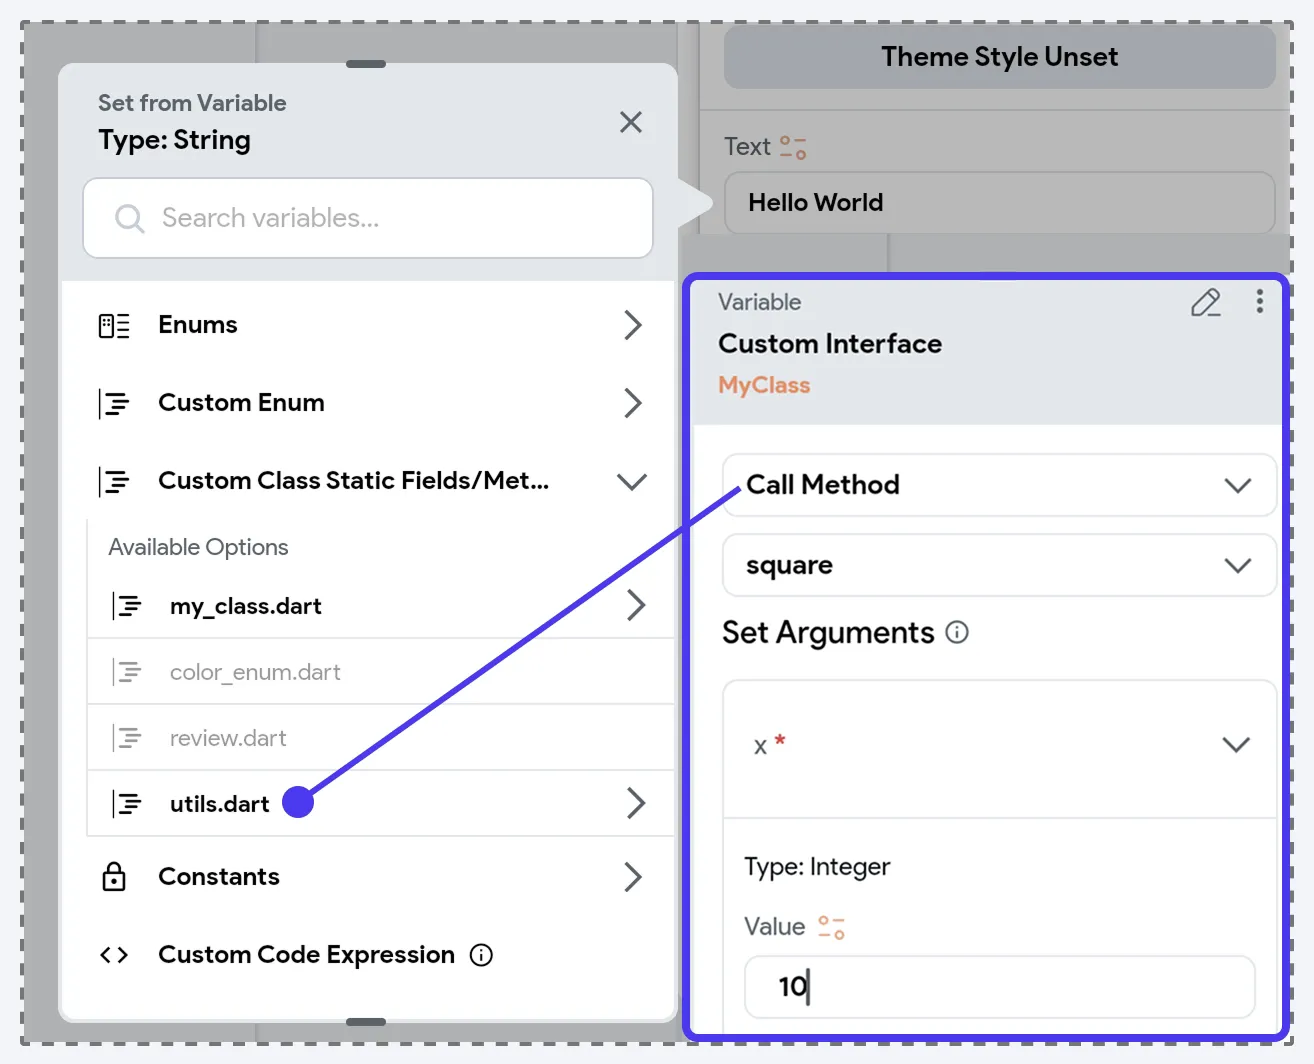Click the Custom Class Static Fields icon
Image resolution: width=1314 pixels, height=1064 pixels.
(115, 481)
